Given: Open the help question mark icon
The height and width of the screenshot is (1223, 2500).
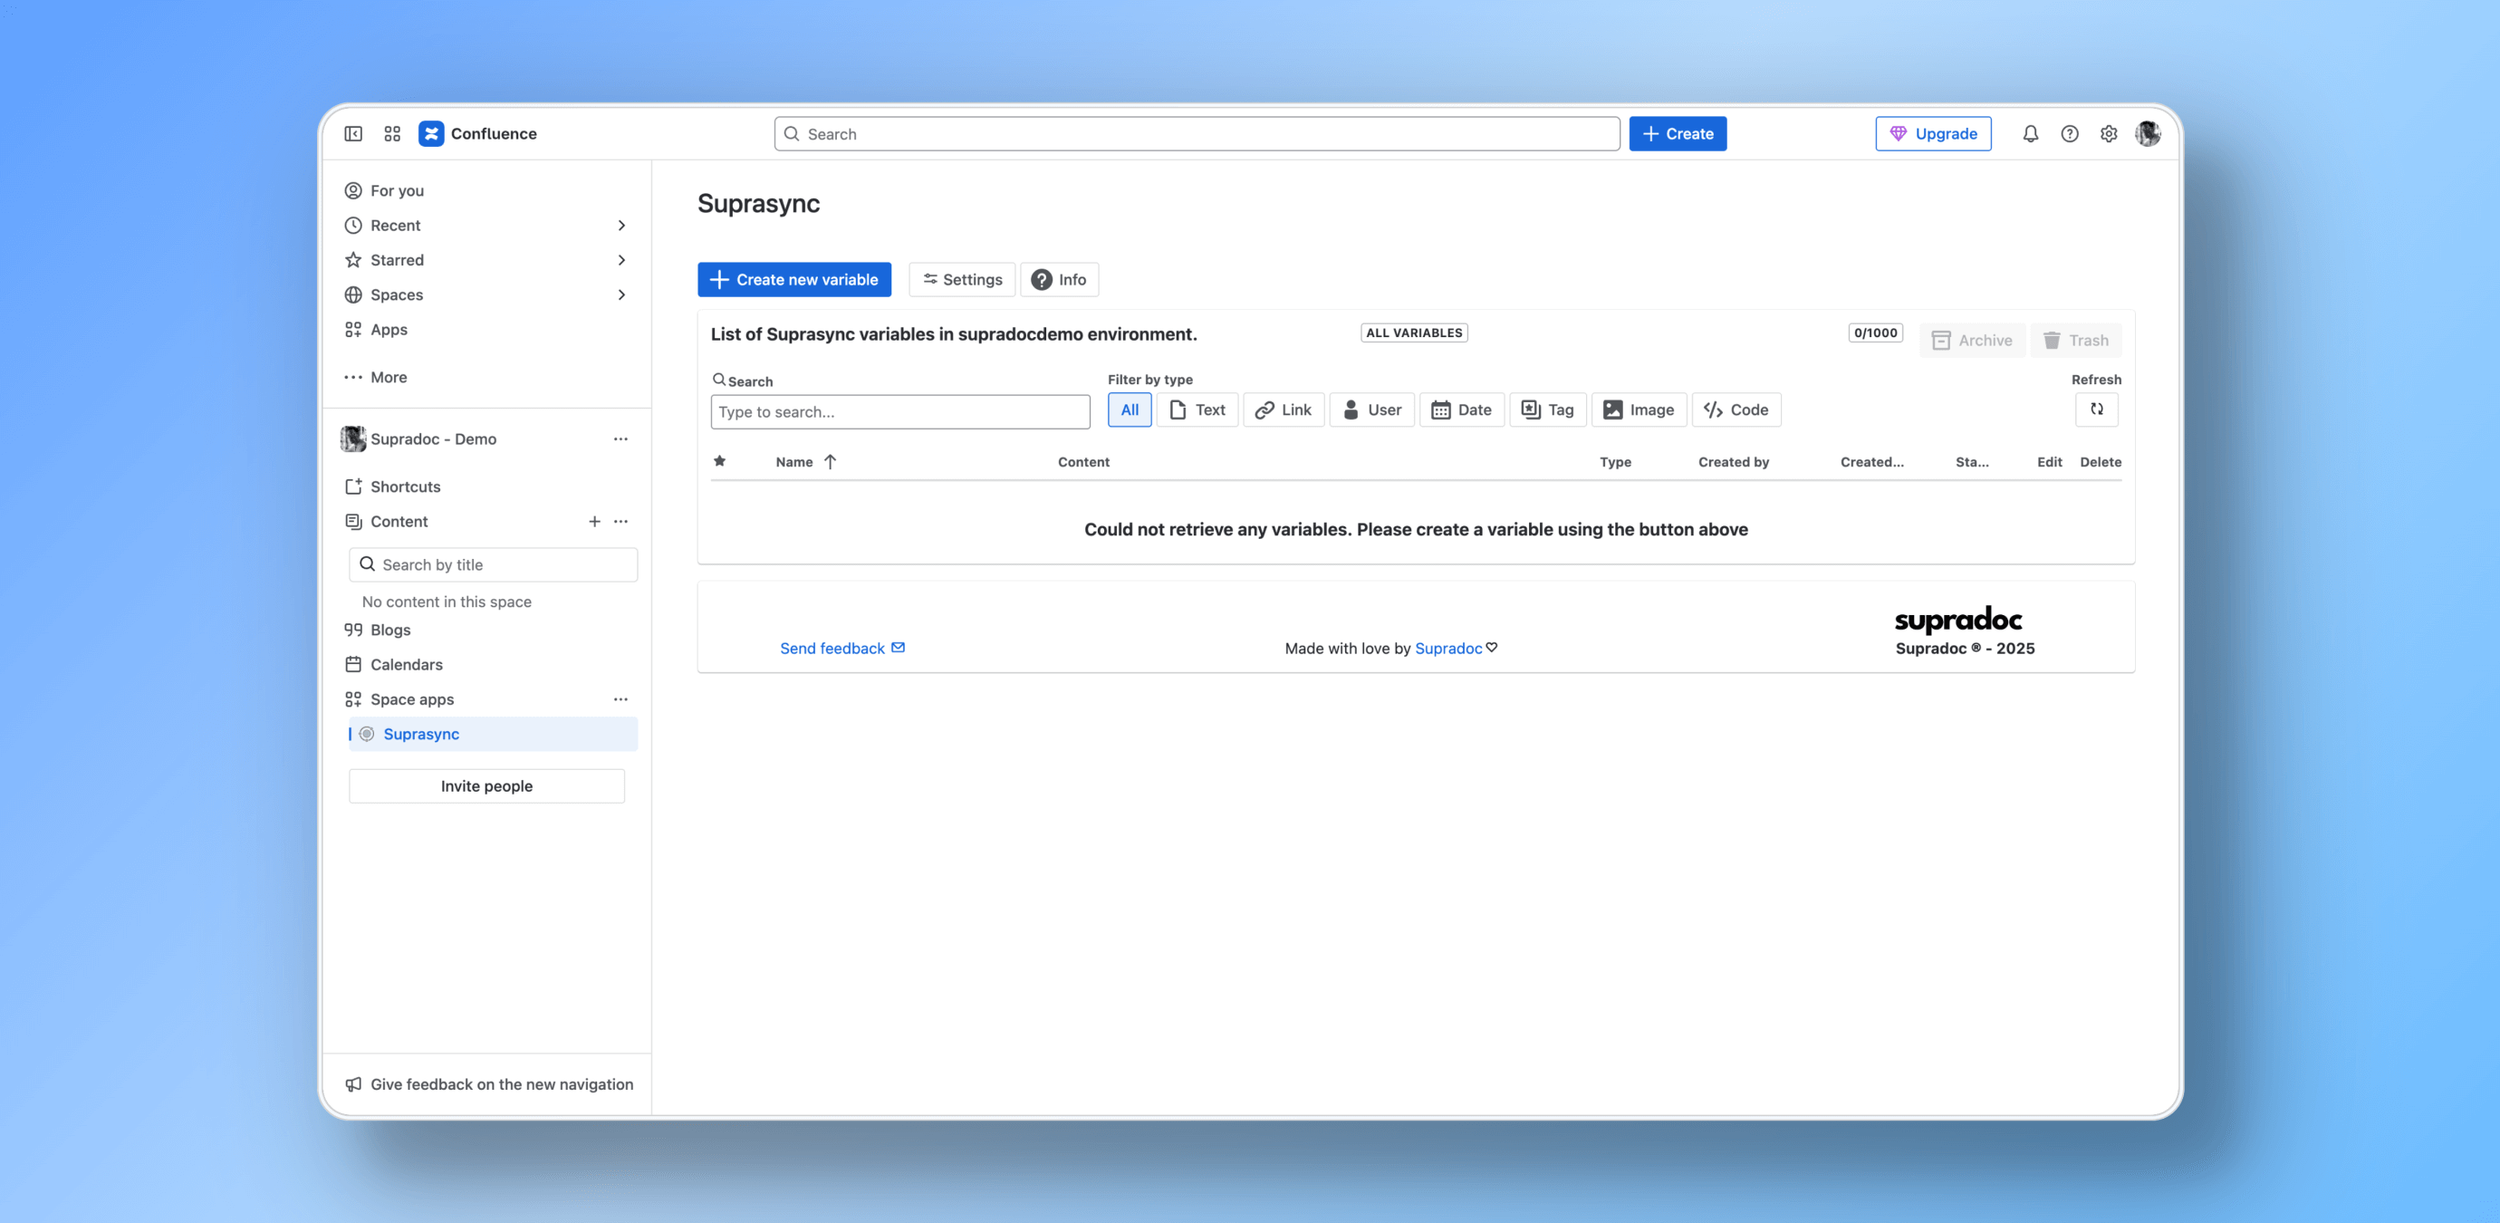Looking at the screenshot, I should pyautogui.click(x=2069, y=133).
